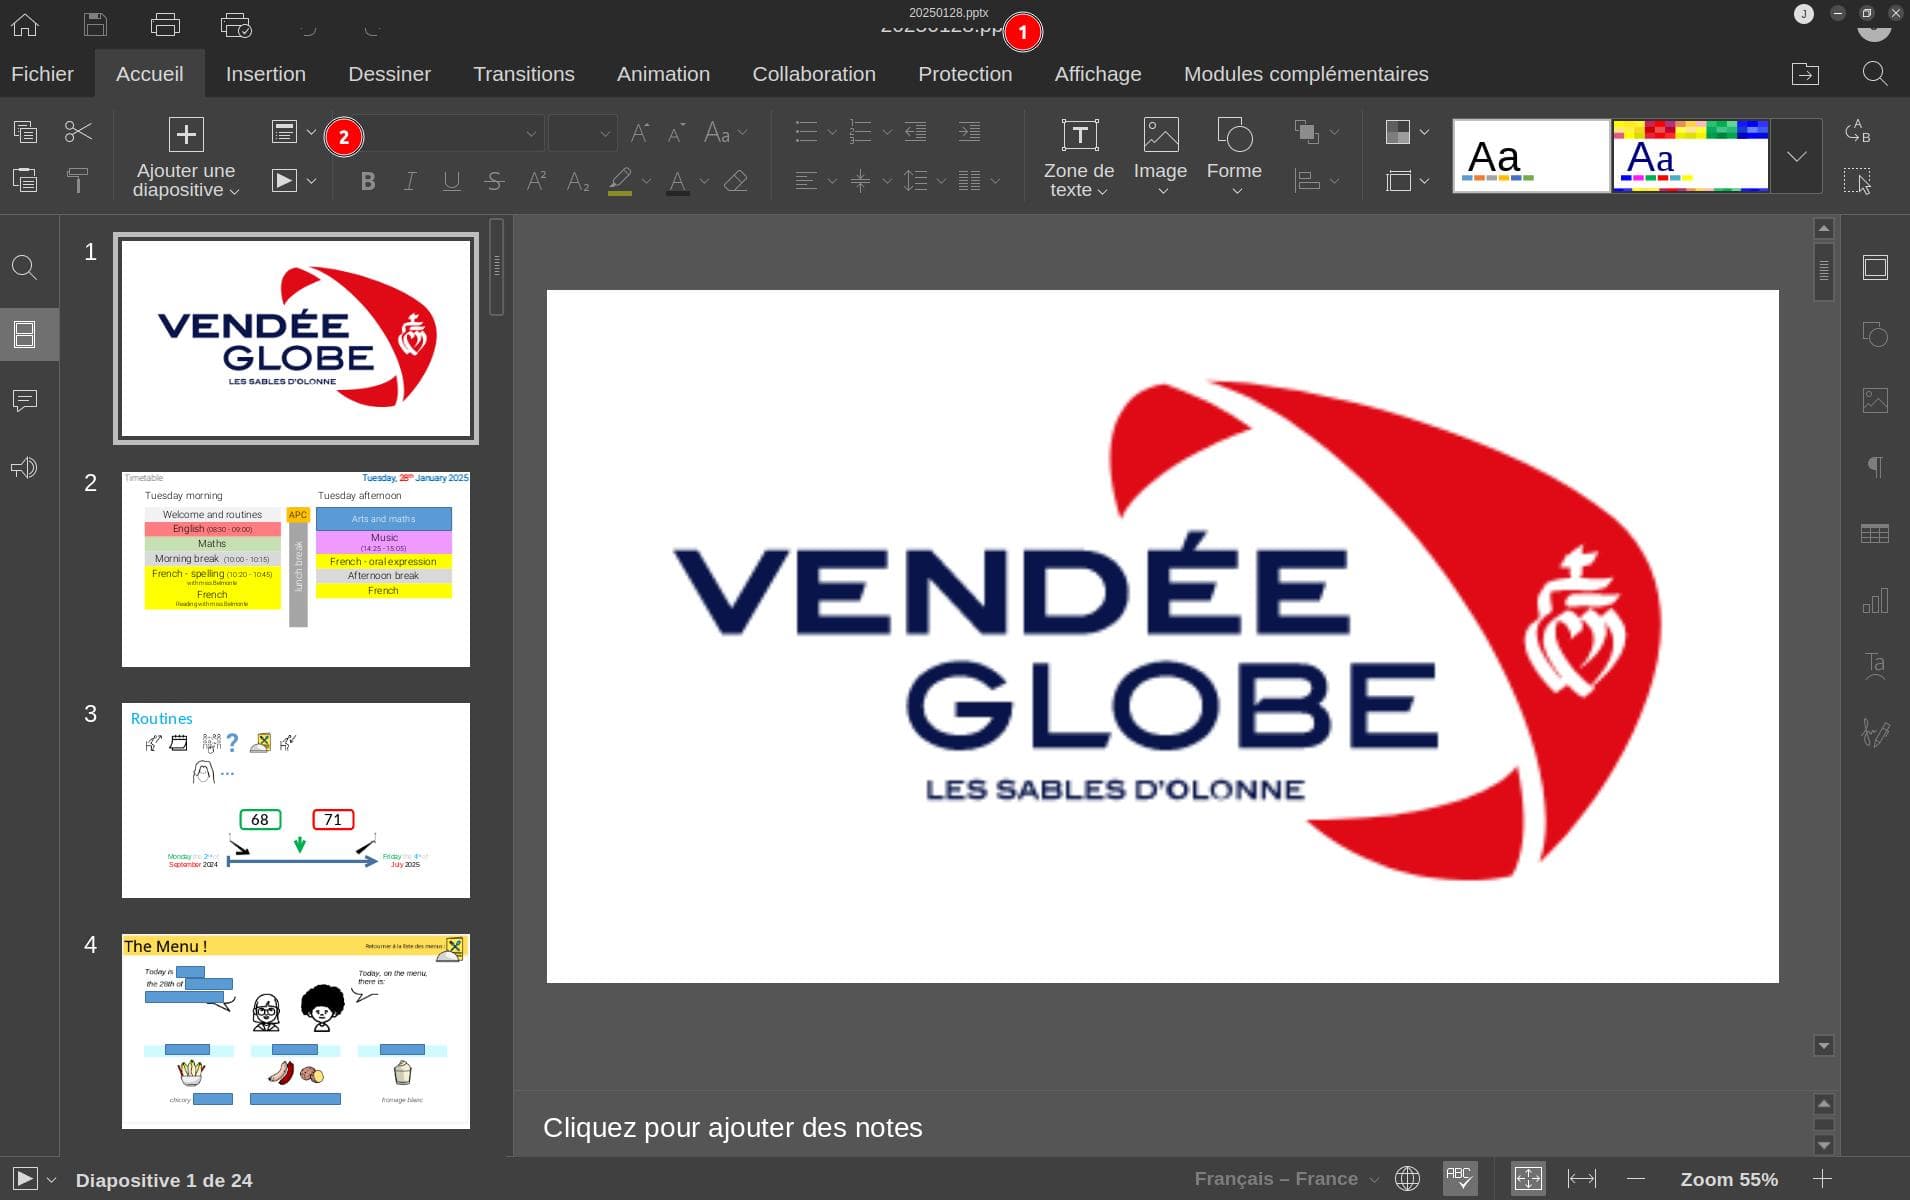
Task: Toggle Bold formatting
Action: [368, 181]
